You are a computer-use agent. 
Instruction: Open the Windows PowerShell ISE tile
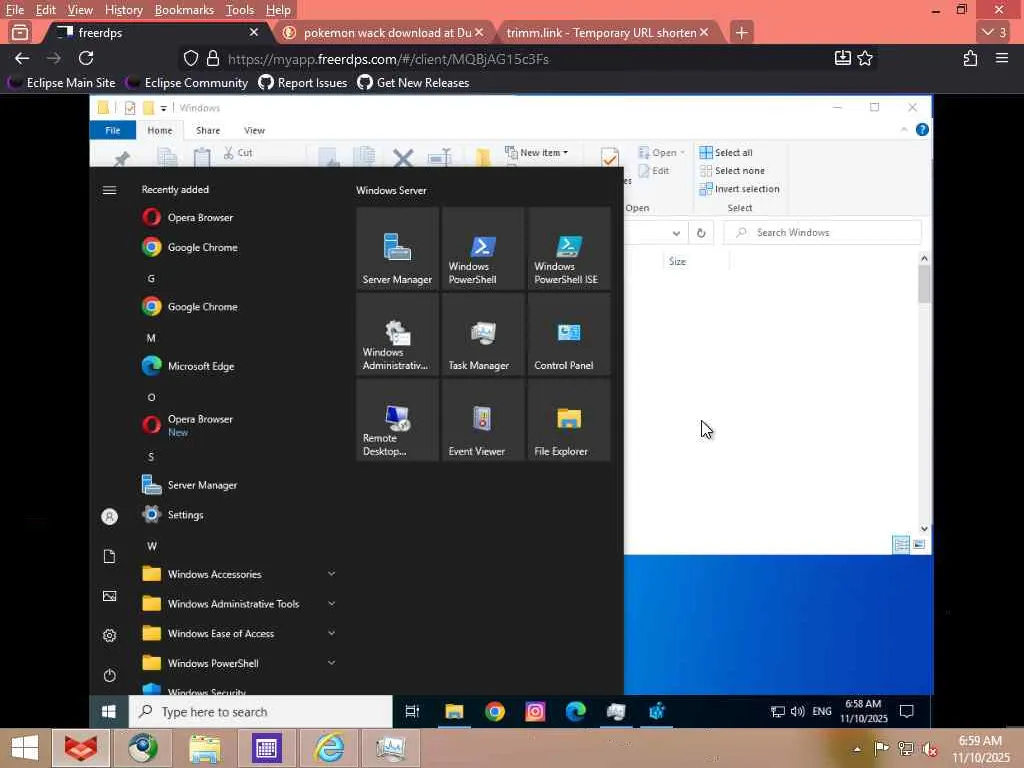[569, 248]
